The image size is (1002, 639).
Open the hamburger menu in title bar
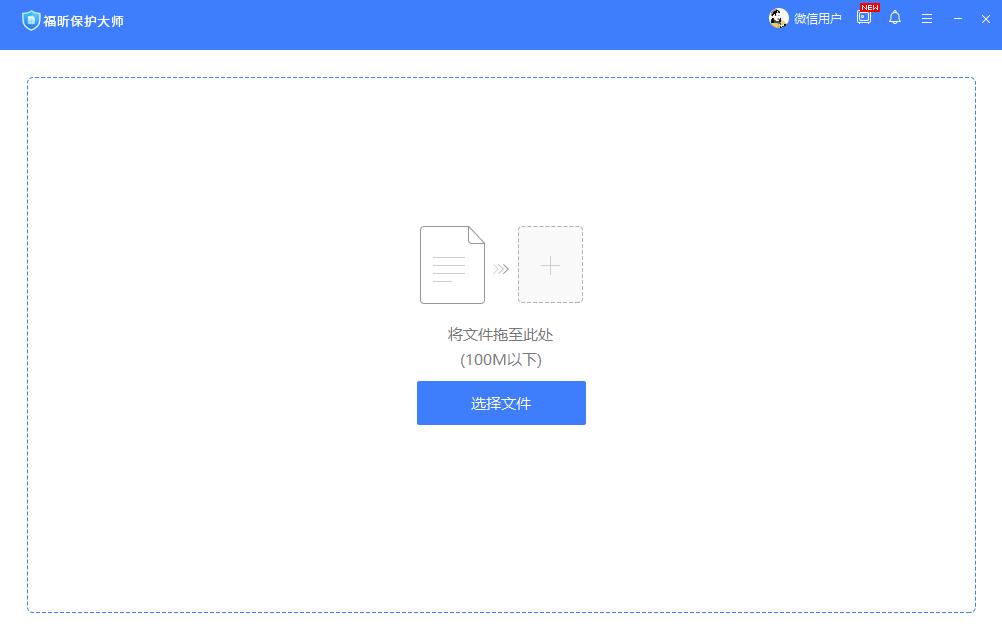[x=927, y=18]
